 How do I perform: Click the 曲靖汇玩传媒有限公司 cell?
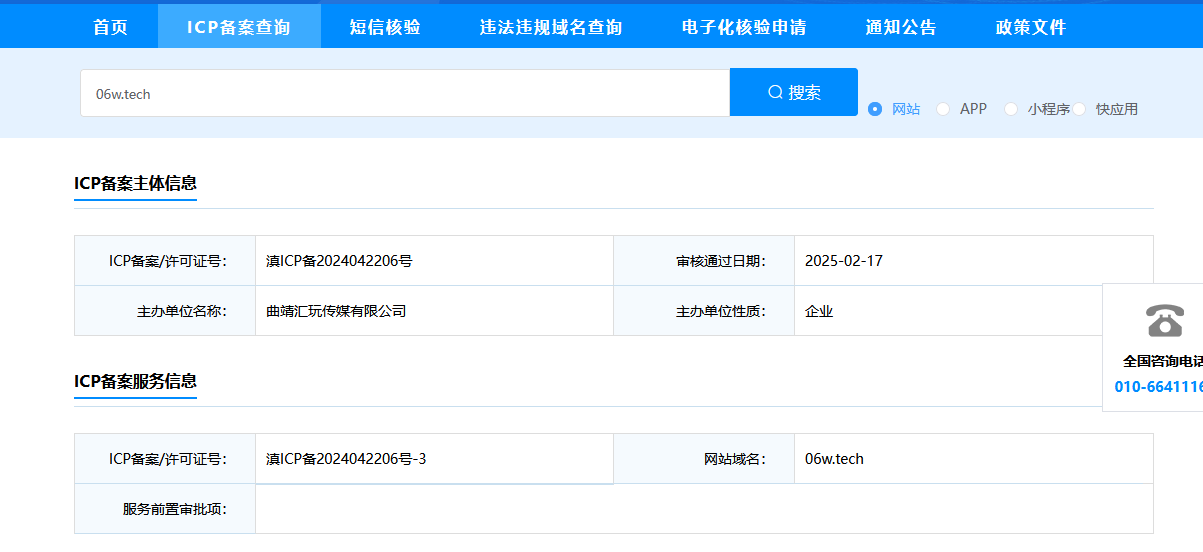click(336, 311)
